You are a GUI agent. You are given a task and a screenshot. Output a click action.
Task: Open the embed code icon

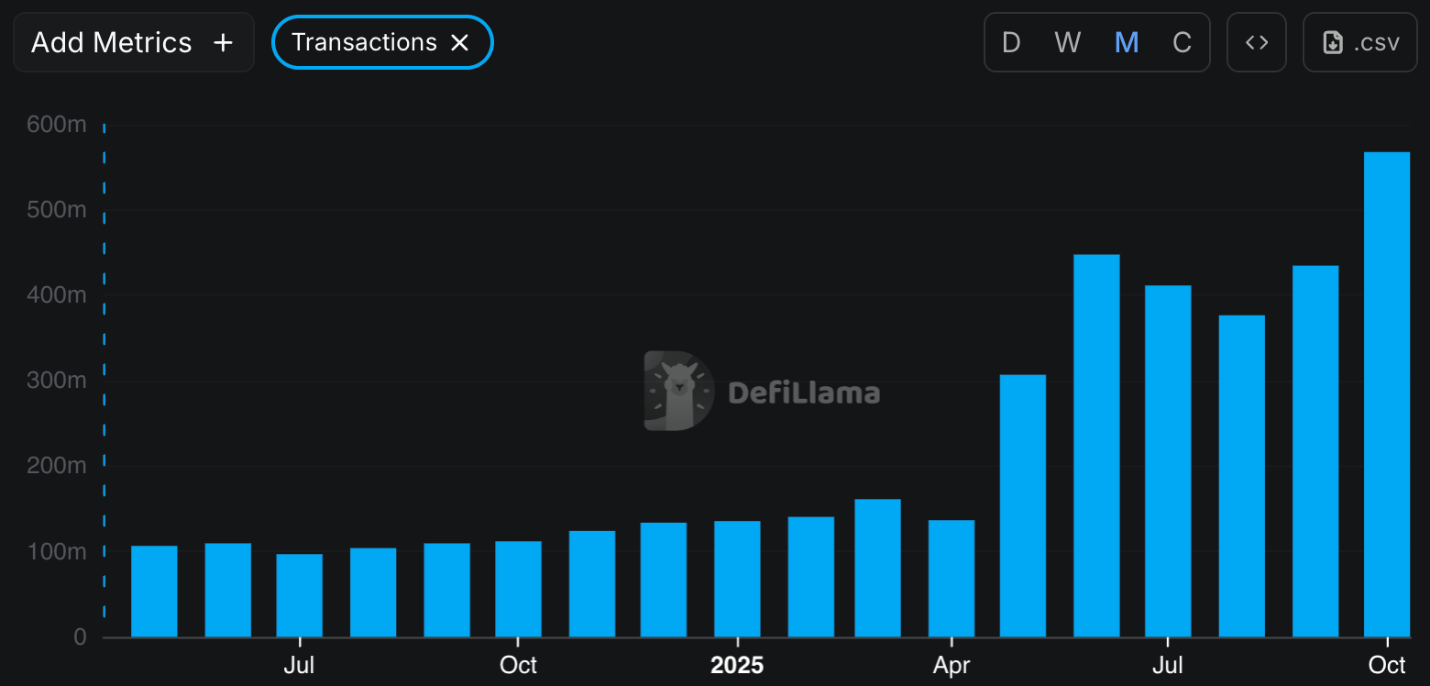click(x=1256, y=42)
